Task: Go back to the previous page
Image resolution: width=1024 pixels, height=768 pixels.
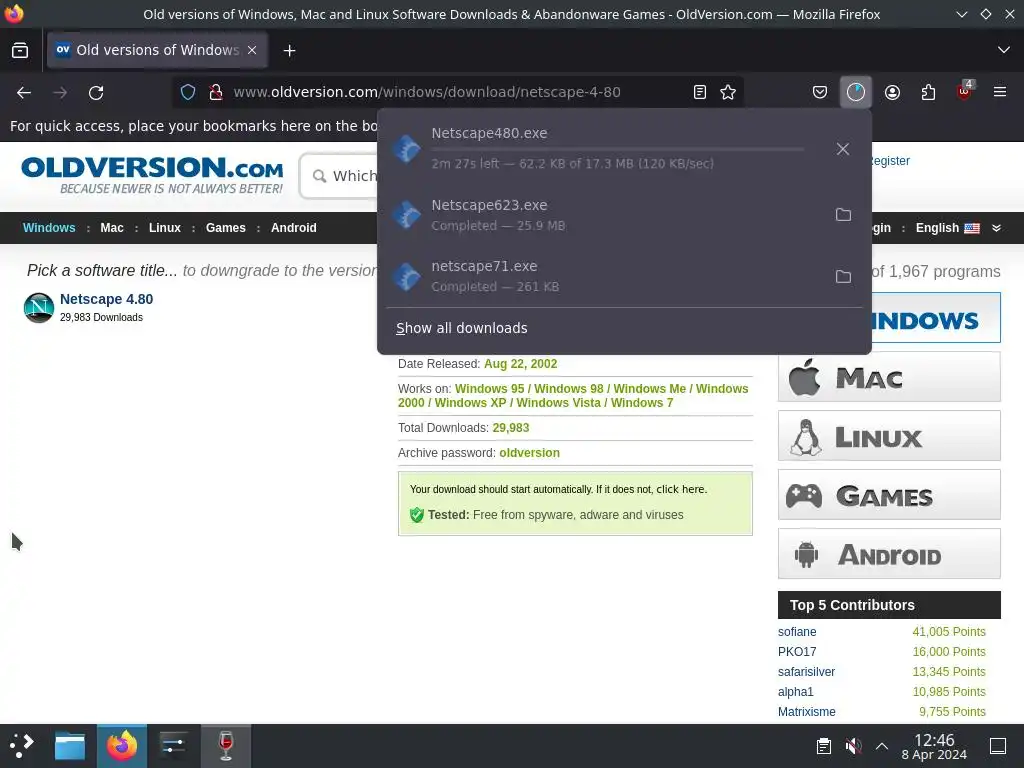Action: click(x=24, y=93)
